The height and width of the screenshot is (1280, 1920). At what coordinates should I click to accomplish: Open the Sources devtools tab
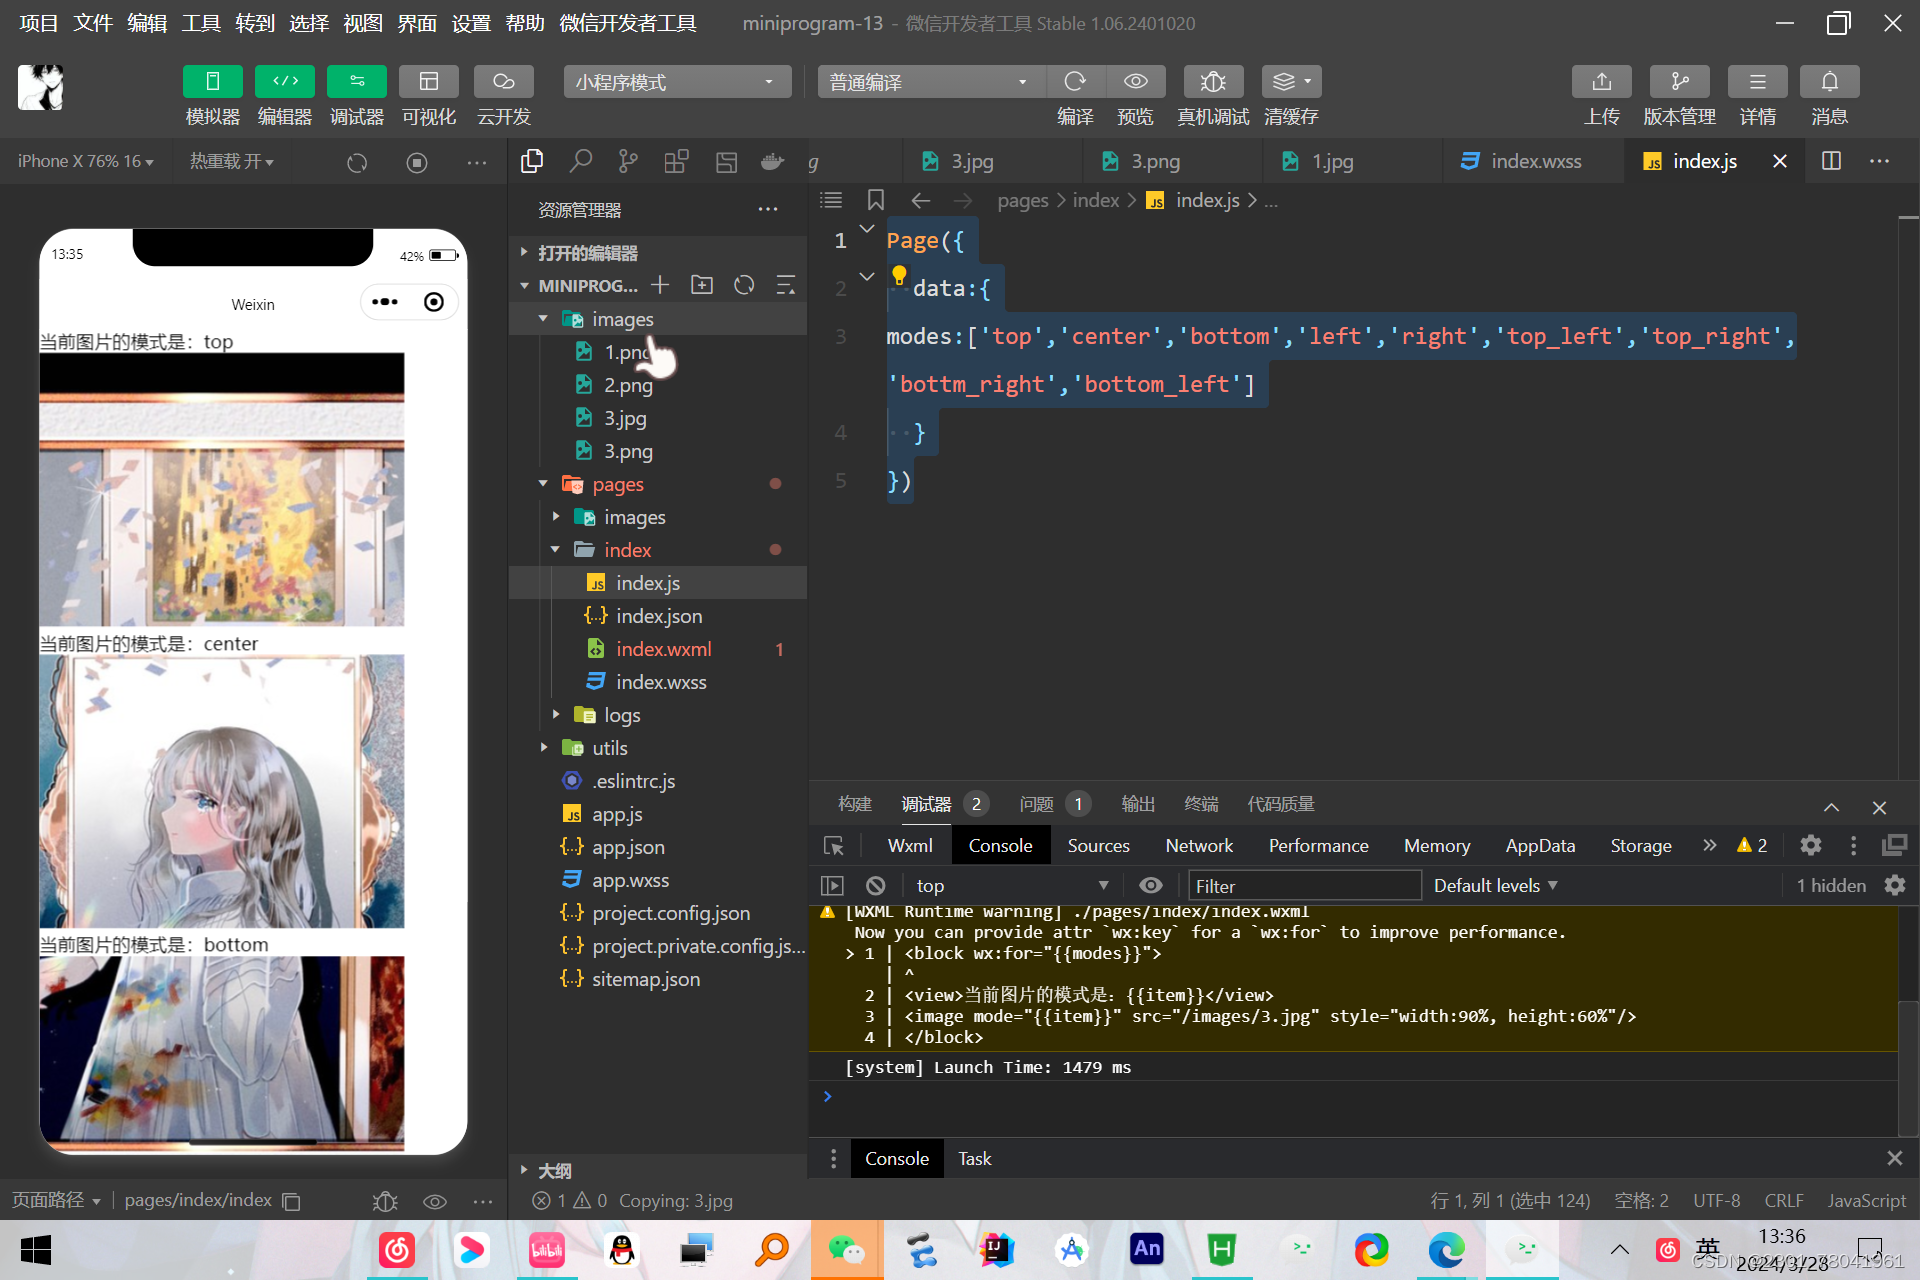[x=1098, y=846]
